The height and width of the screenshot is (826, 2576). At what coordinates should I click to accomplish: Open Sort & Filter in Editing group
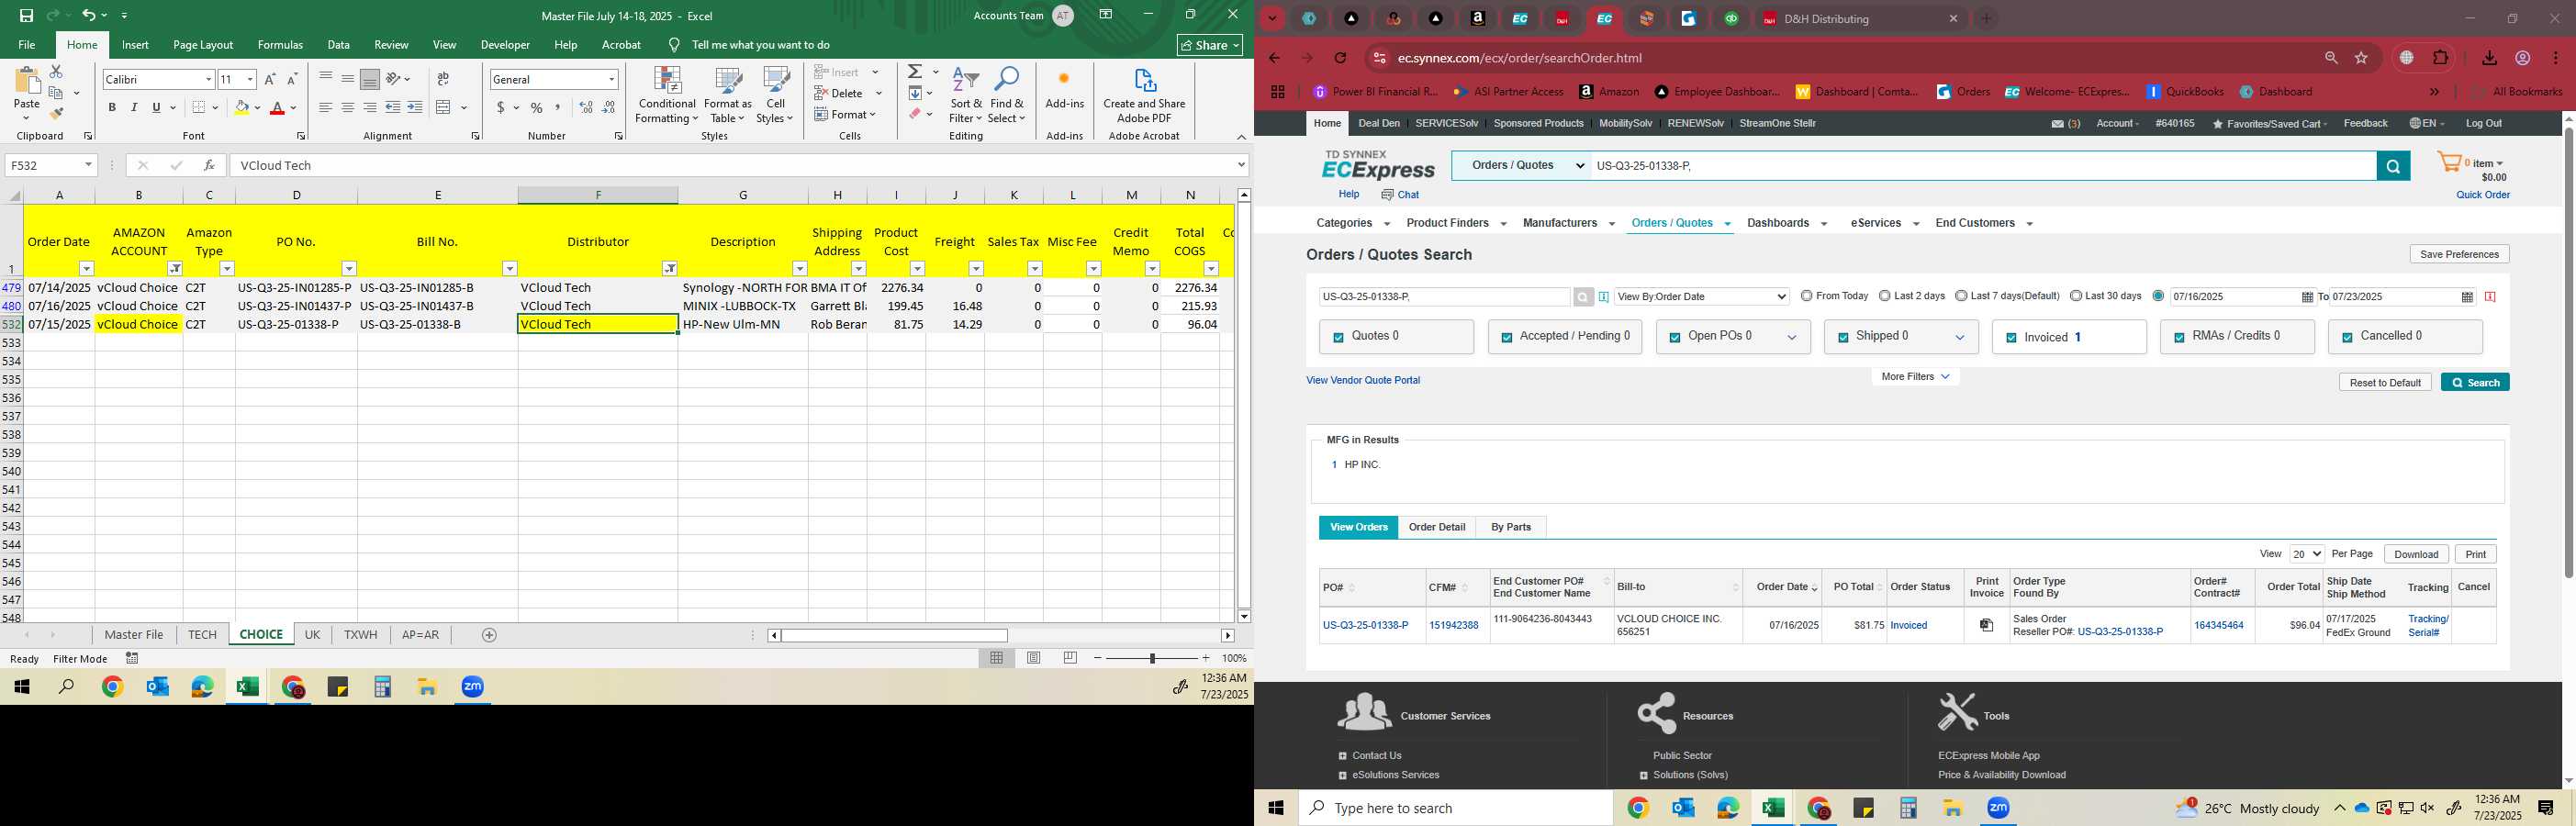pos(966,95)
